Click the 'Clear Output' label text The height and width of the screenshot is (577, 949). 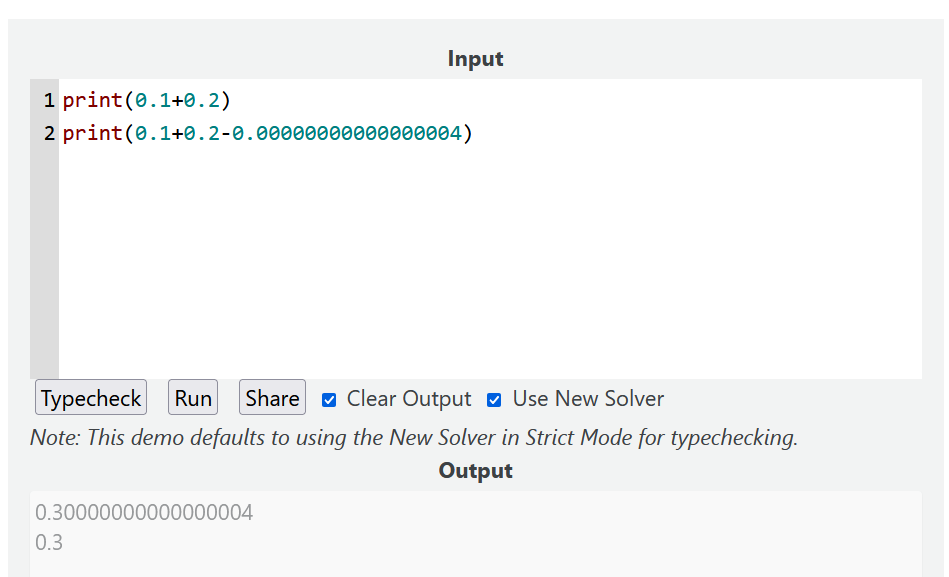coord(408,399)
